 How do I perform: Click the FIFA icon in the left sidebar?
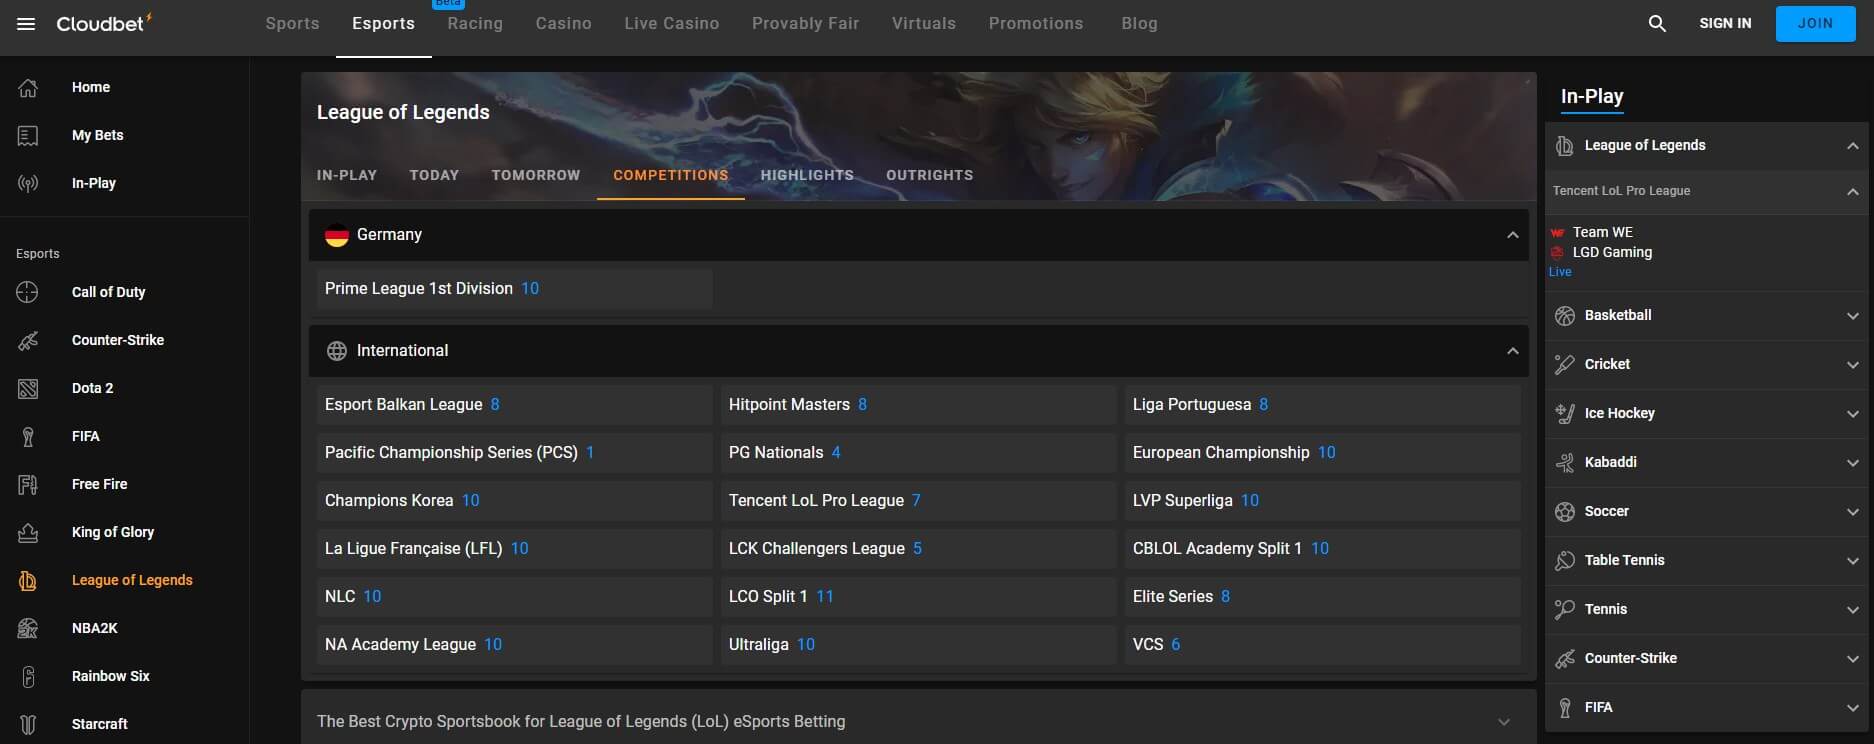coord(28,436)
